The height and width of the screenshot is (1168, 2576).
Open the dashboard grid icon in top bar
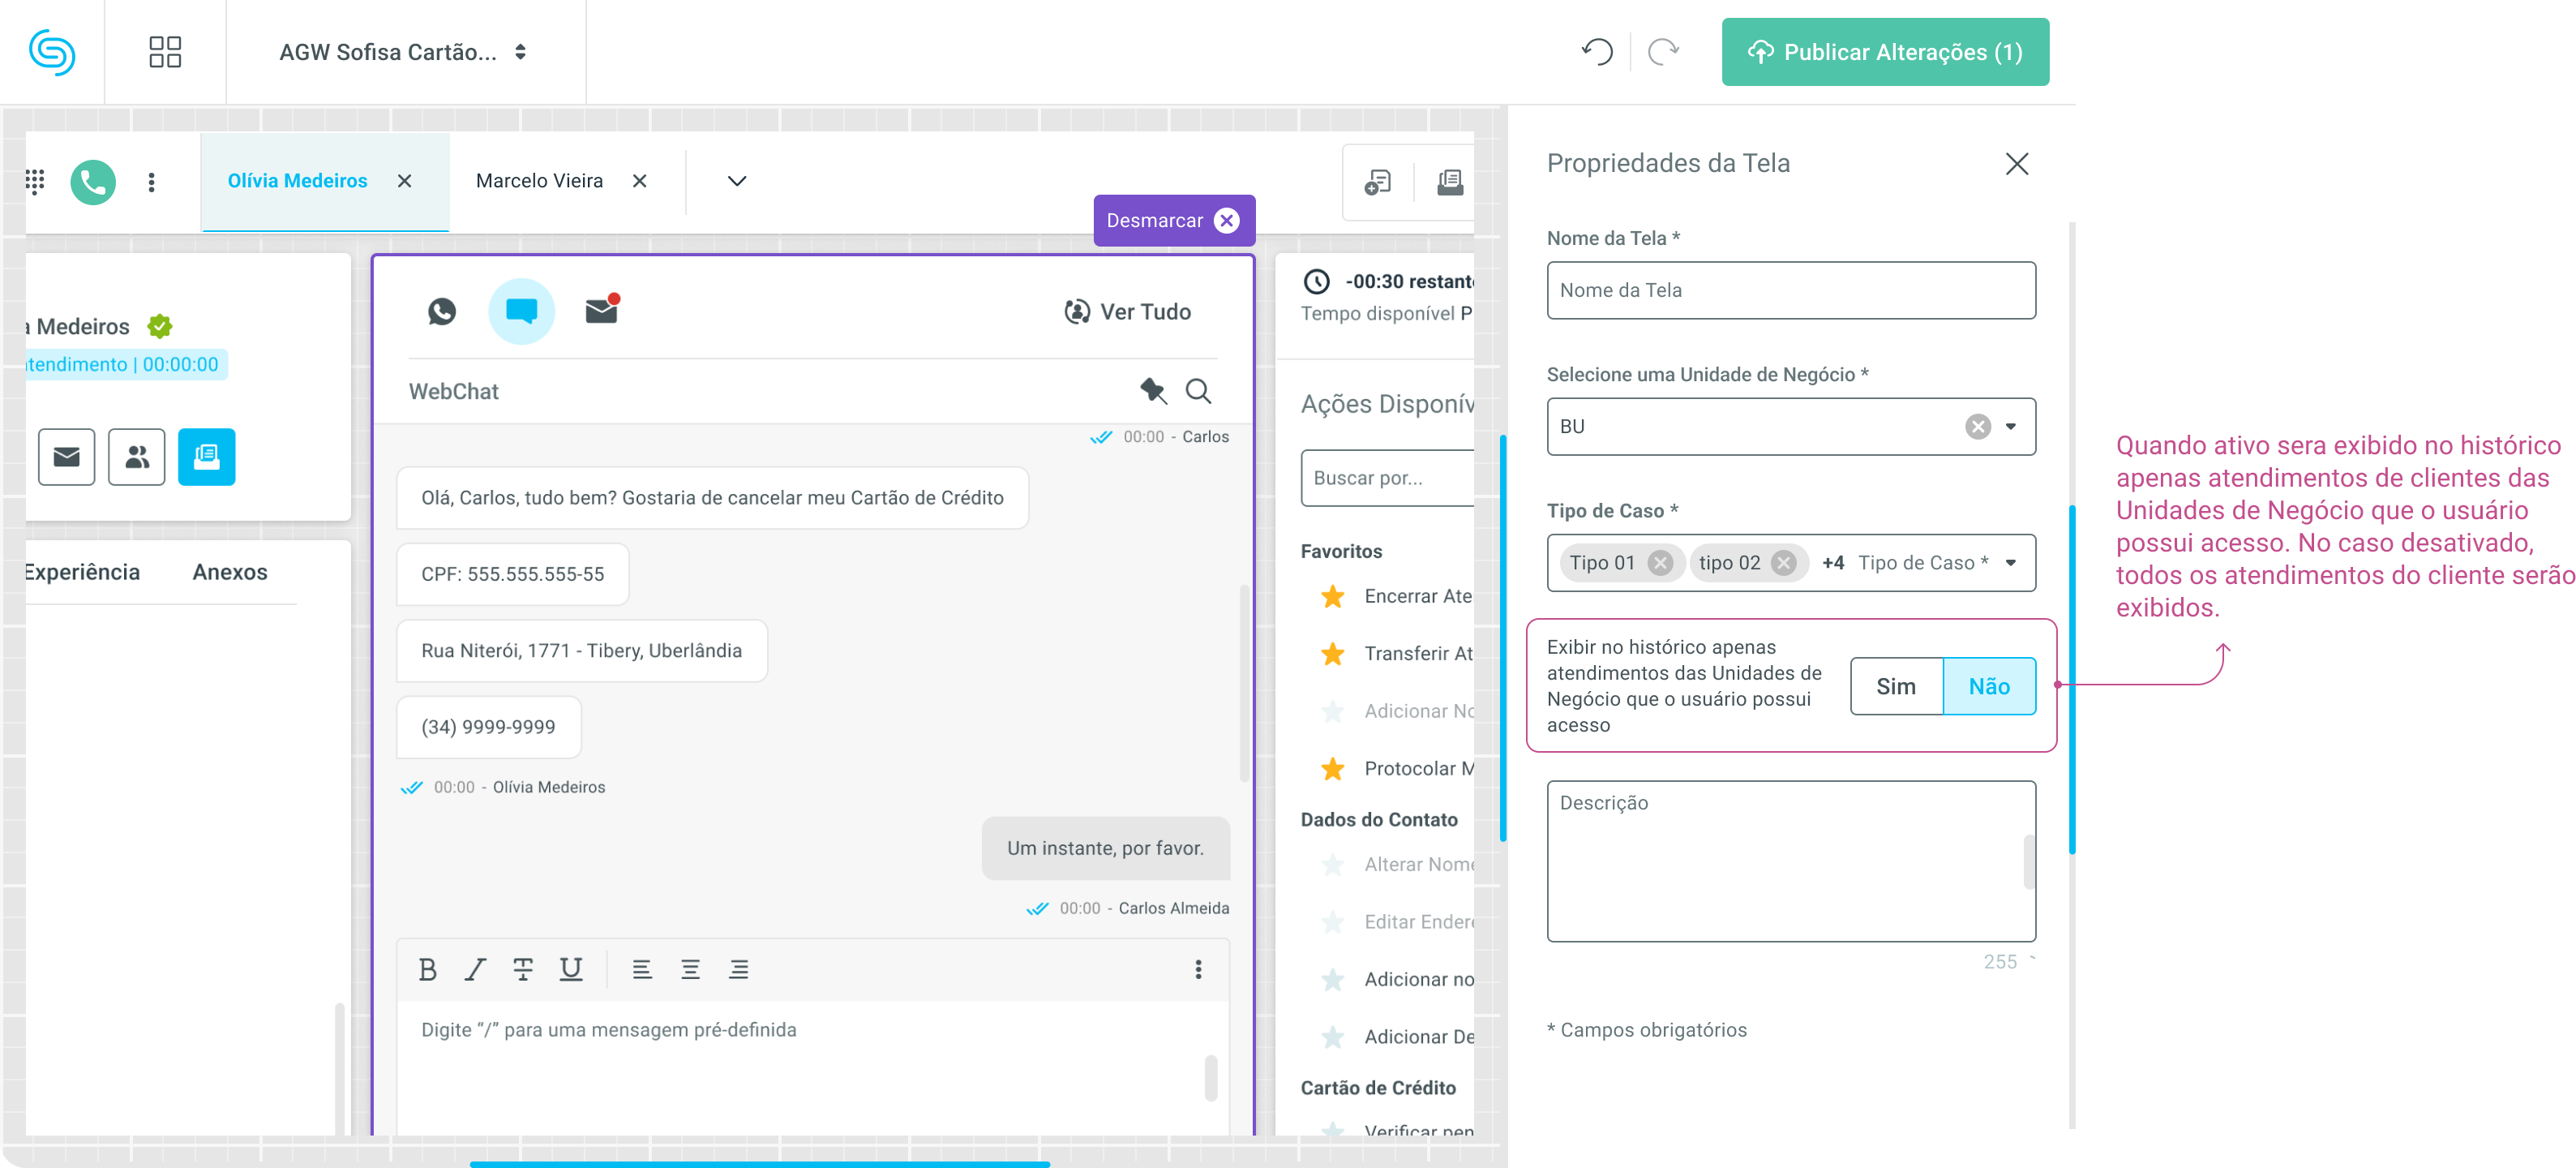pos(165,52)
